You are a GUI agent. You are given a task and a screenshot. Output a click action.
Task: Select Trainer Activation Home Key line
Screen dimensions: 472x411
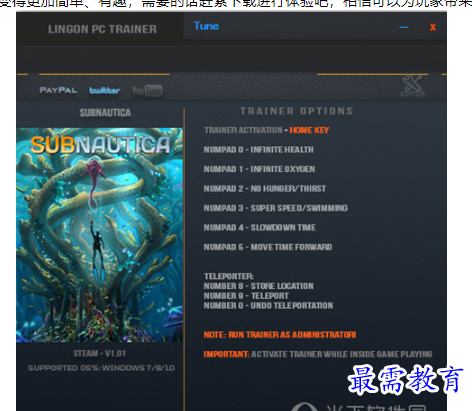point(267,130)
